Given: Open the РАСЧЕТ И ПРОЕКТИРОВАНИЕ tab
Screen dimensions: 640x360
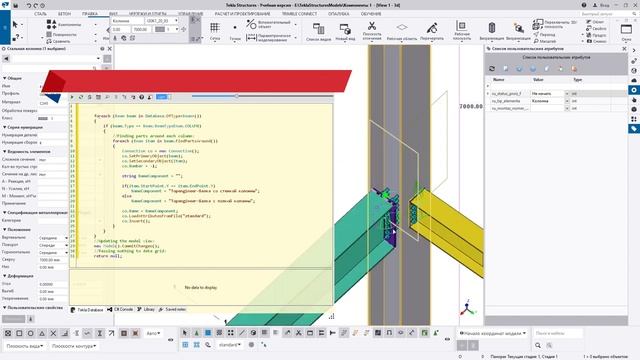Looking at the screenshot, I should click(242, 13).
